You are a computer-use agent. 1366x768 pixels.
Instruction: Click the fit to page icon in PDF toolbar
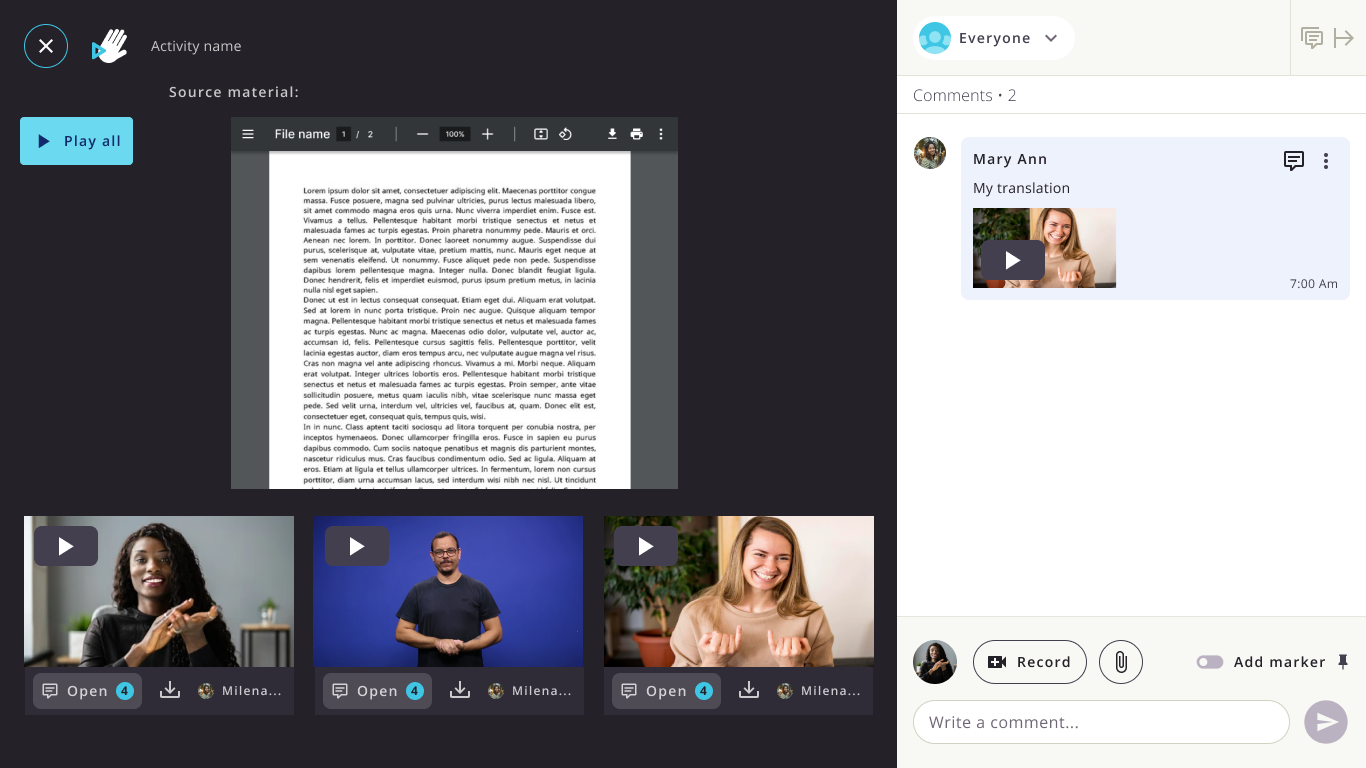541,134
